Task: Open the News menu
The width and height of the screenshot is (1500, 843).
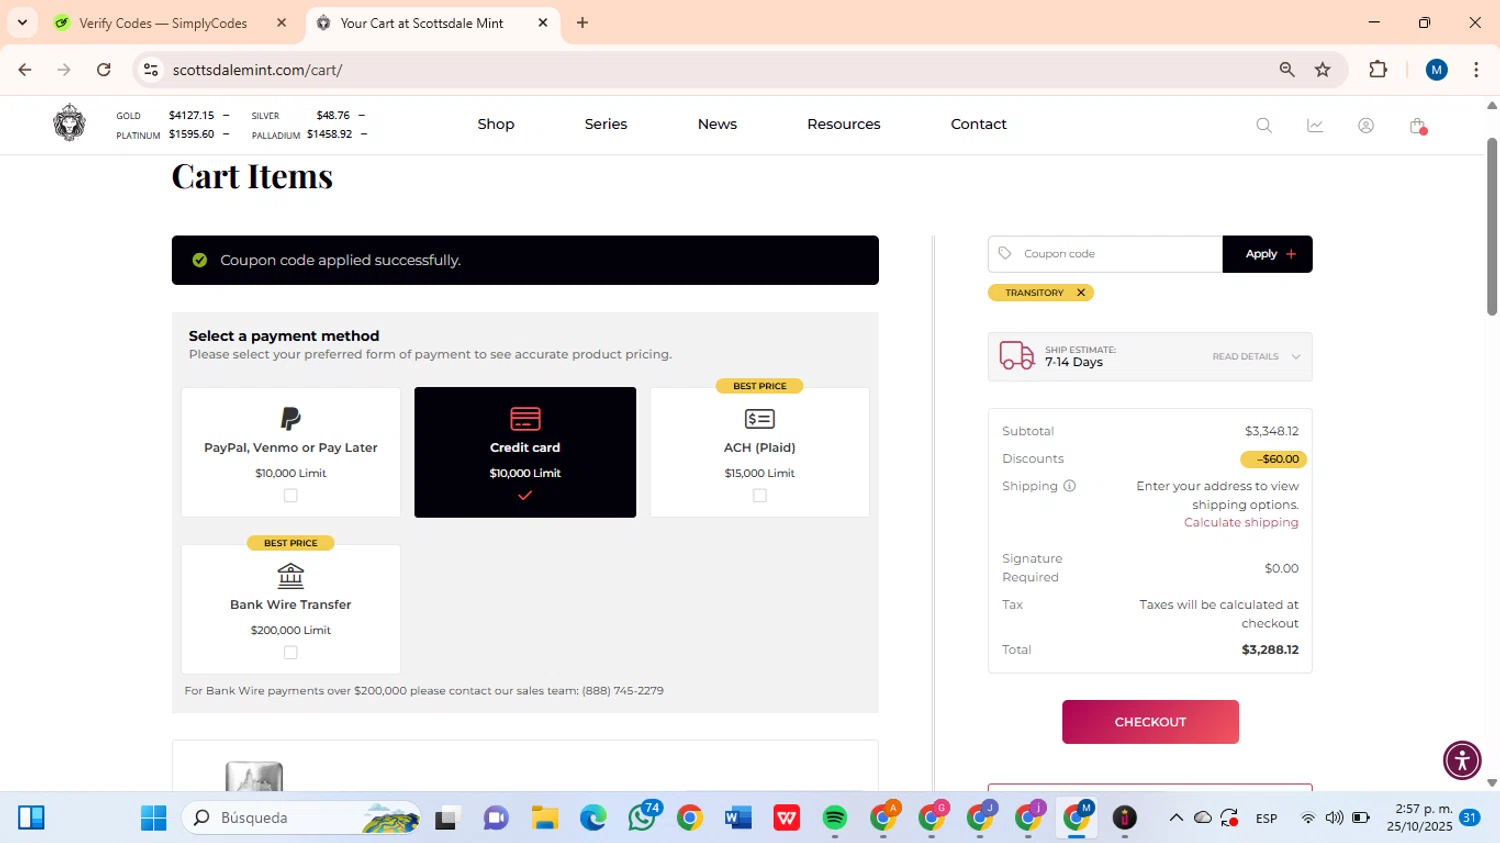Action: 717,124
